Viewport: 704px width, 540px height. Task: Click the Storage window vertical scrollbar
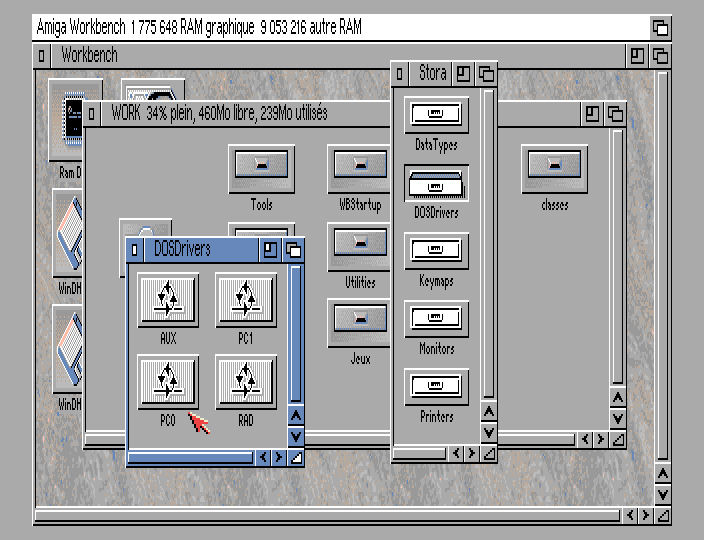pyautogui.click(x=488, y=243)
